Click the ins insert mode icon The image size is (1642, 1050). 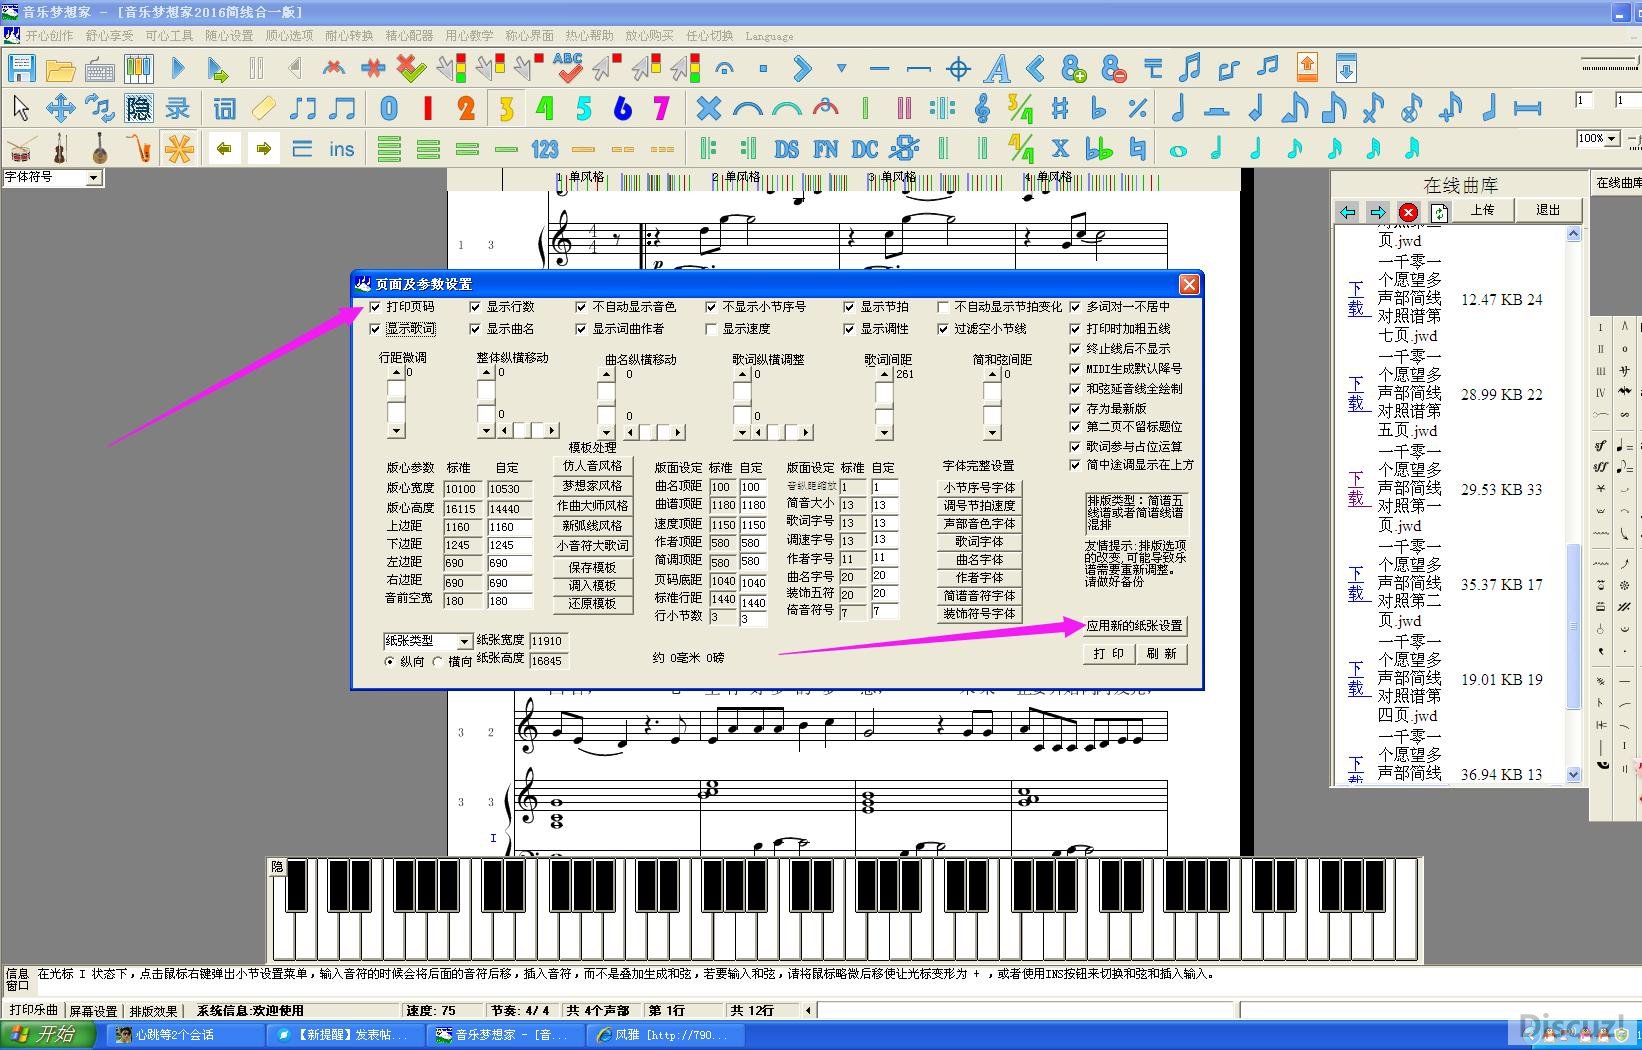[341, 150]
